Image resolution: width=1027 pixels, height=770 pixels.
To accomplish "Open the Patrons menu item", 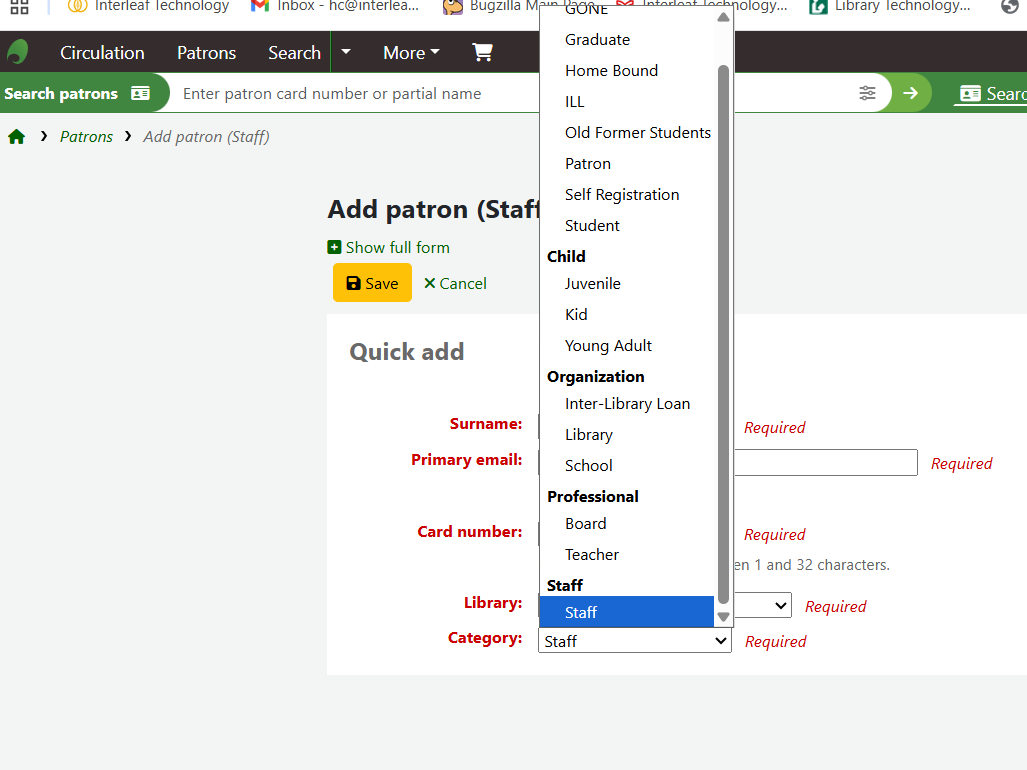I will [x=206, y=52].
